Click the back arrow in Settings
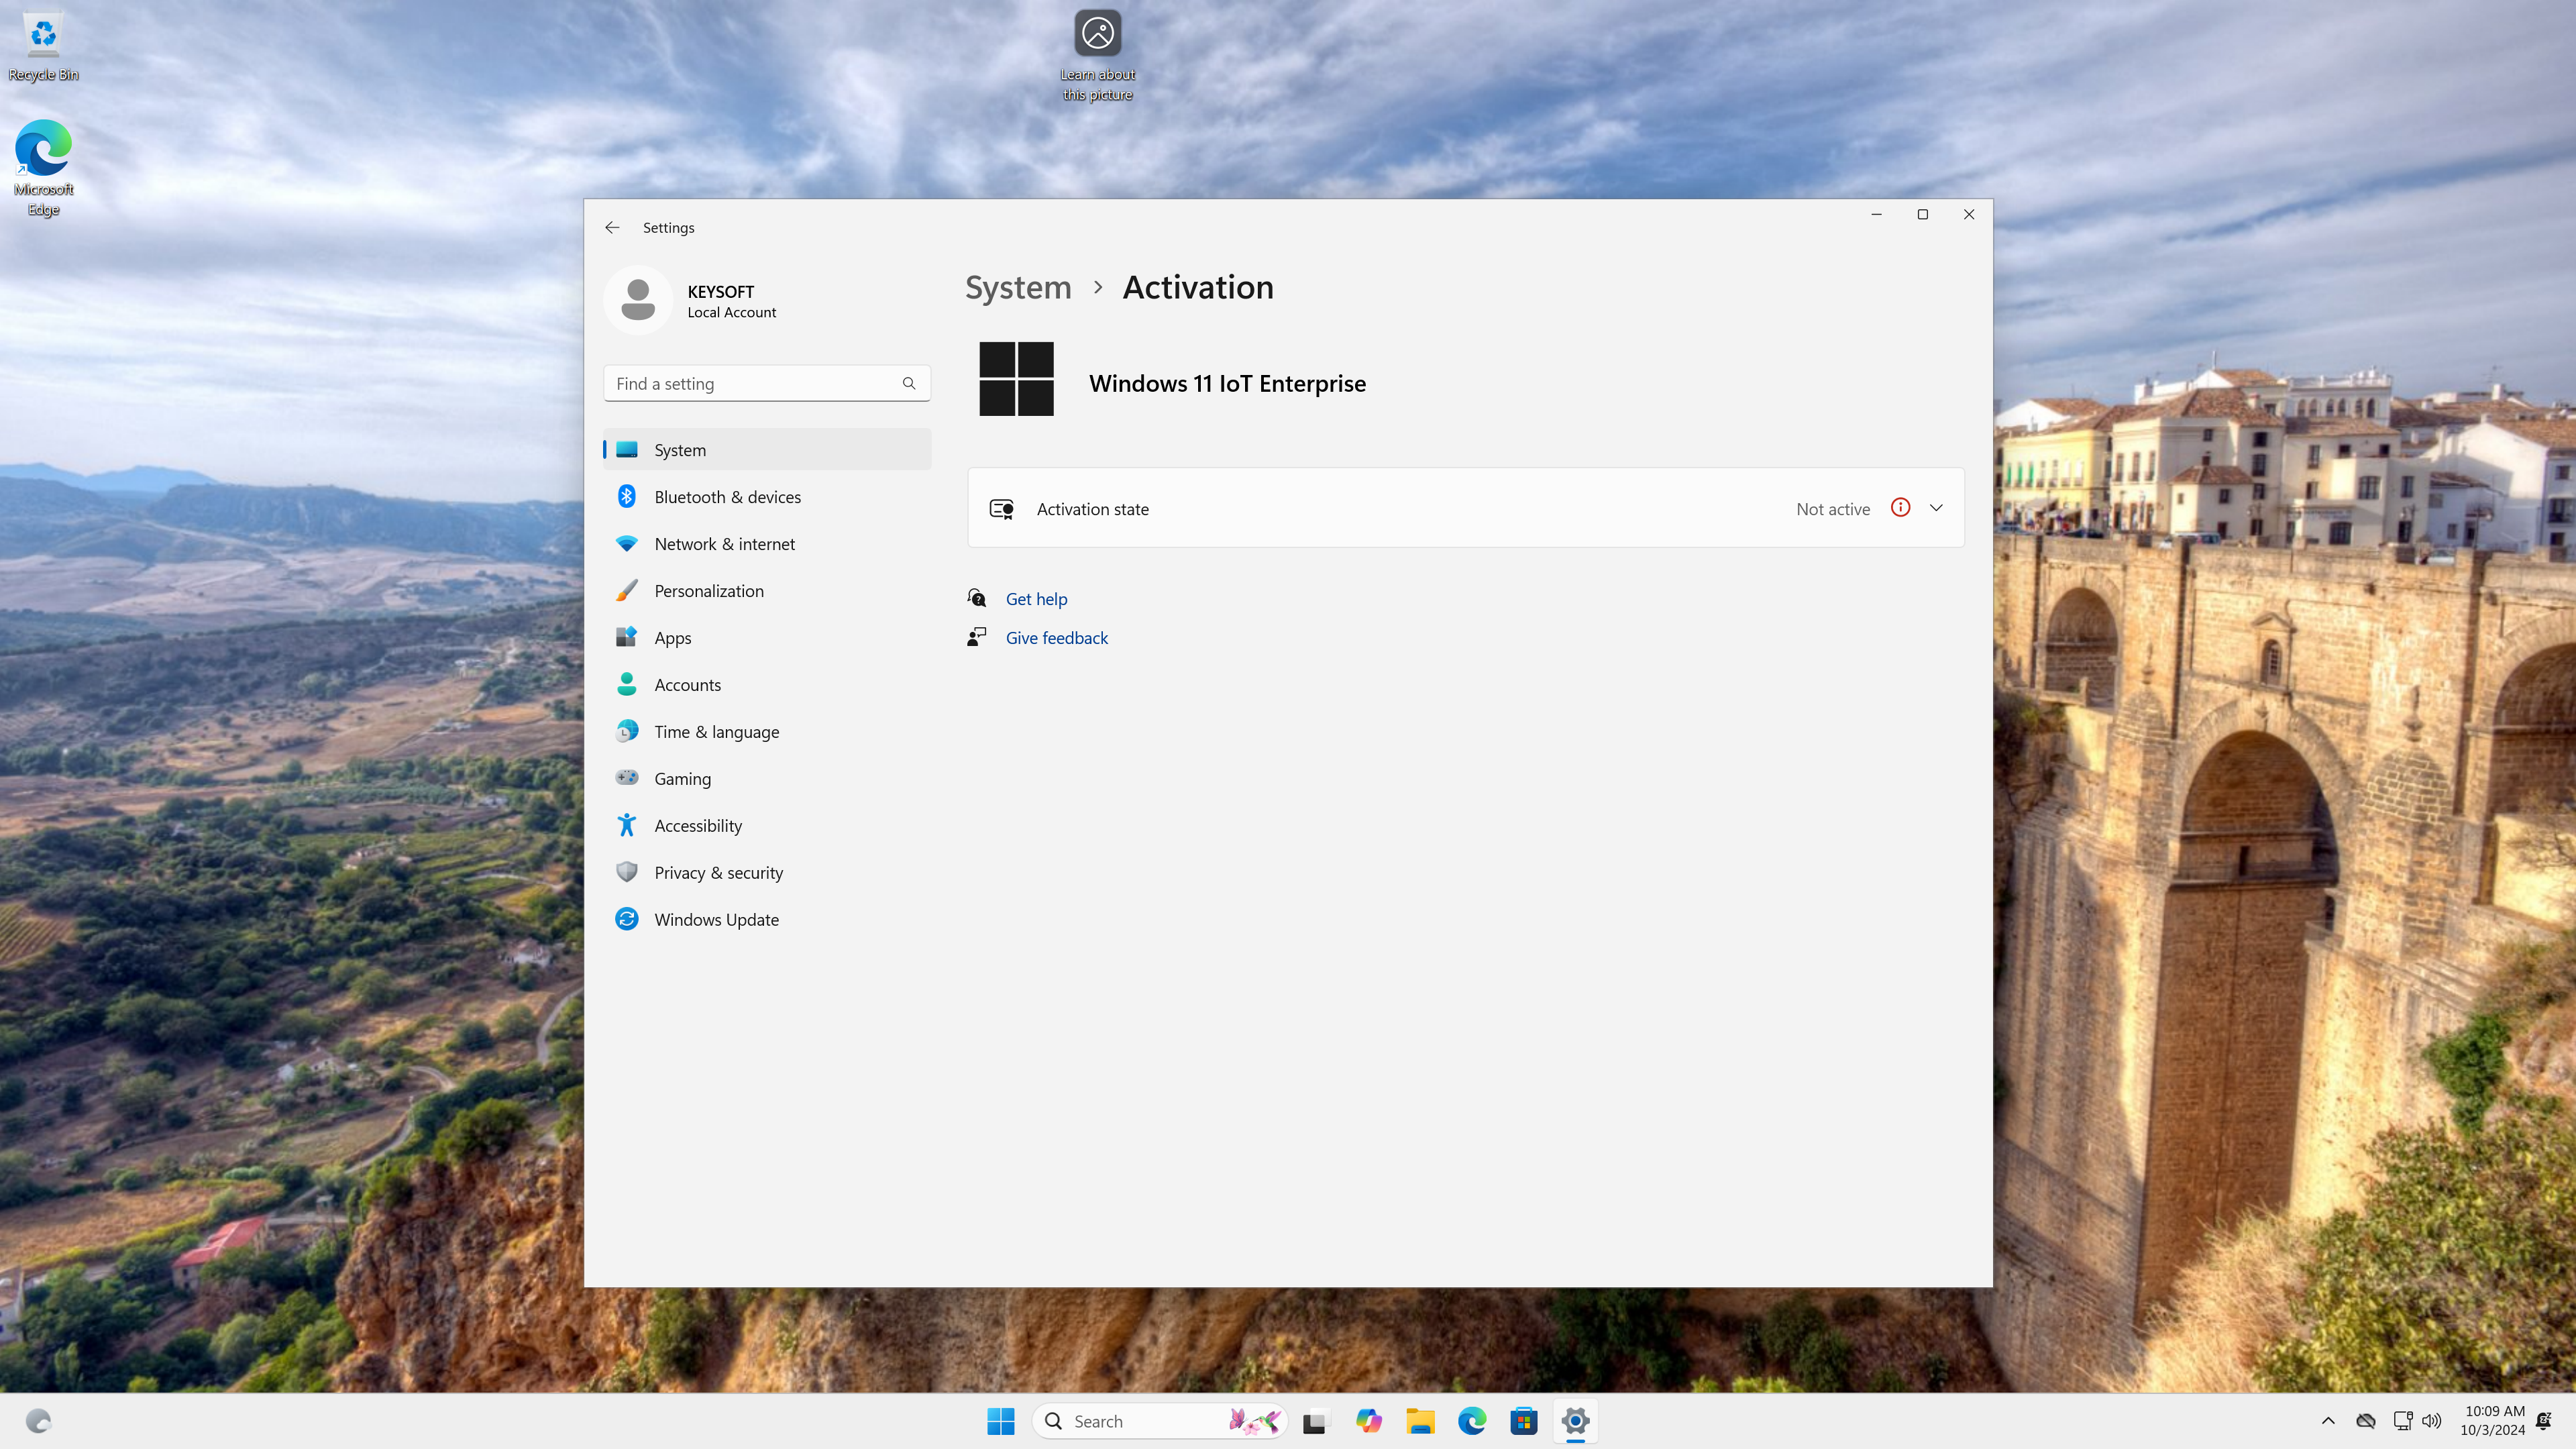 pyautogui.click(x=612, y=227)
